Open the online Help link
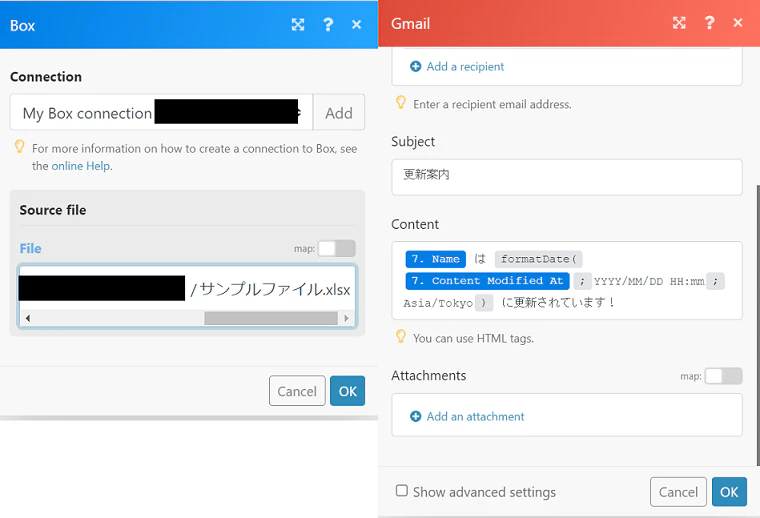Image resolution: width=760 pixels, height=518 pixels. pyautogui.click(x=81, y=166)
